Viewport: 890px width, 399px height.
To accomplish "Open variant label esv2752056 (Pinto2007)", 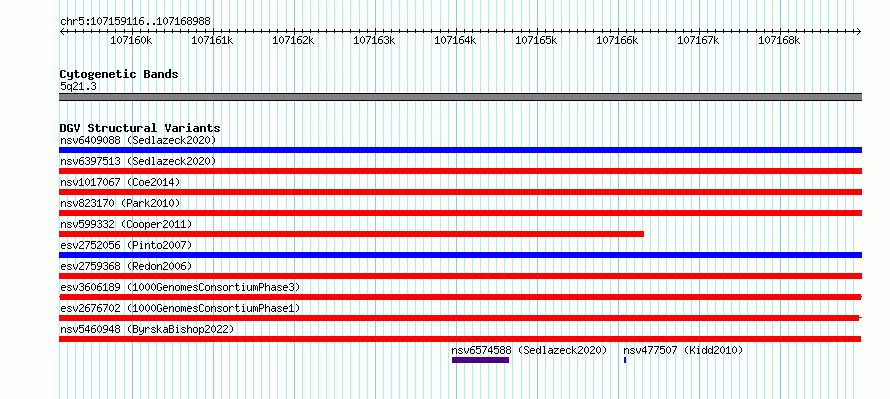I will (126, 245).
